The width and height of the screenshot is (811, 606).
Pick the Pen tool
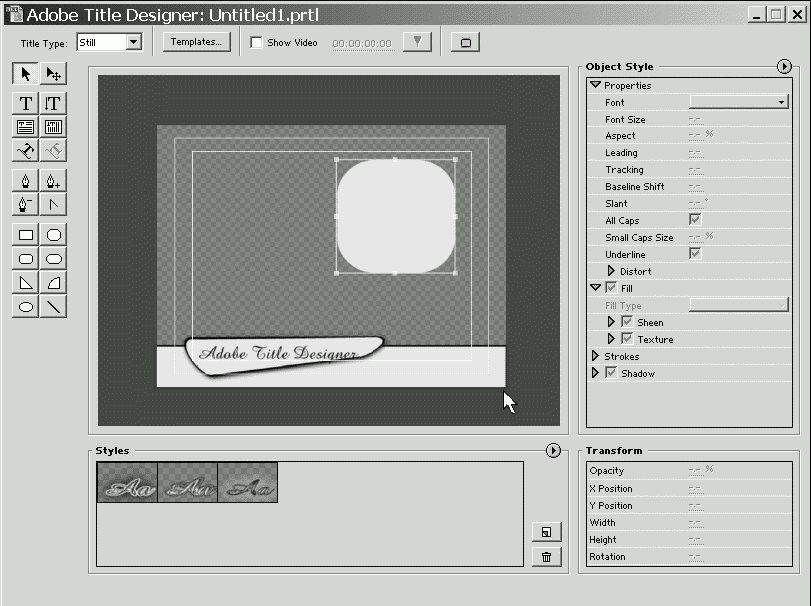tap(26, 181)
